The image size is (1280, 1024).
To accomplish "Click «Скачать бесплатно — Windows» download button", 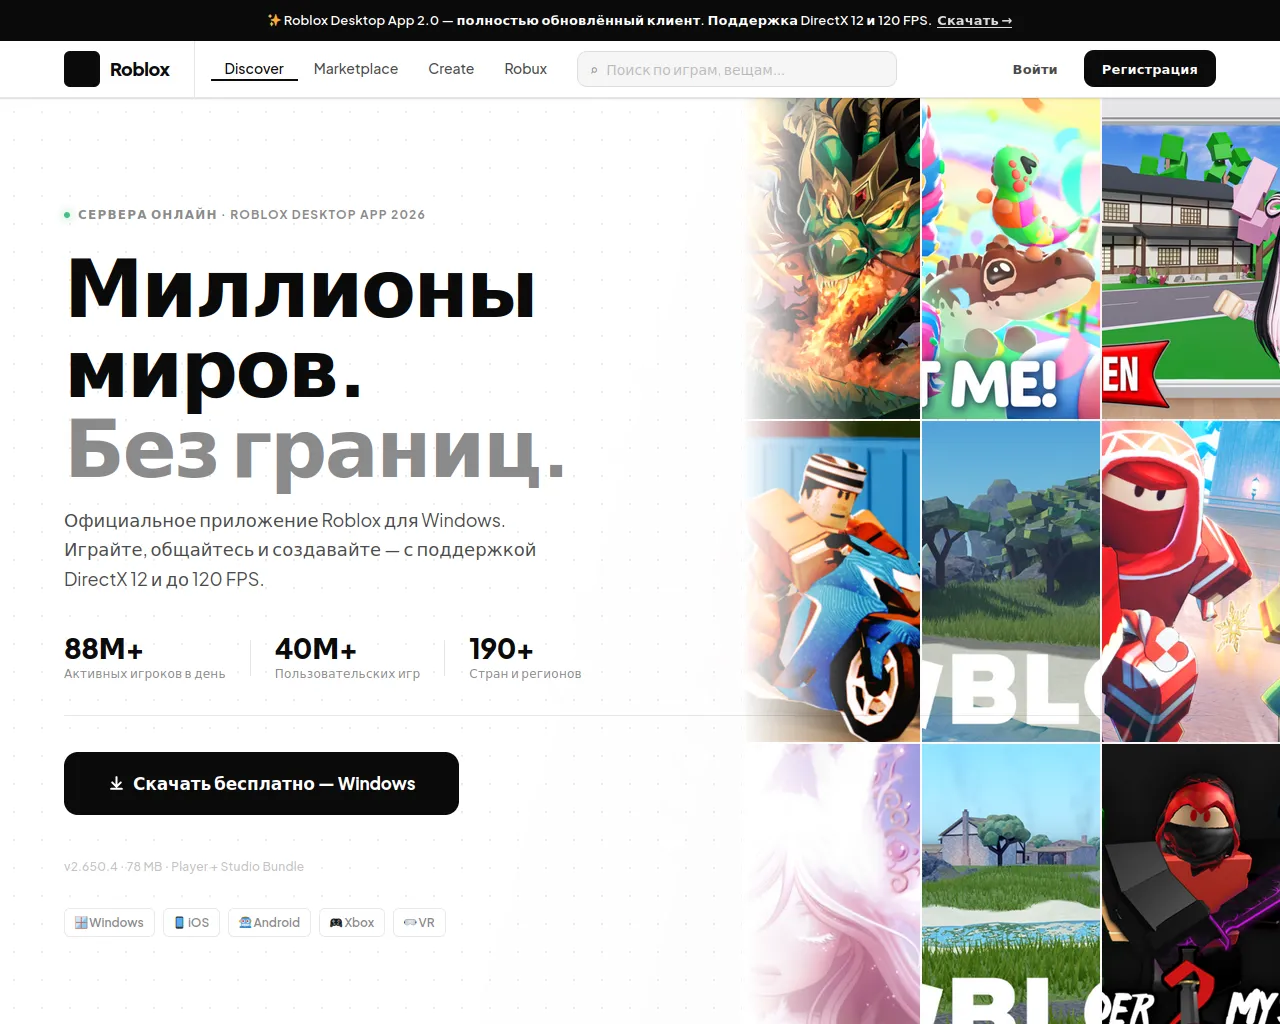I will tap(261, 783).
